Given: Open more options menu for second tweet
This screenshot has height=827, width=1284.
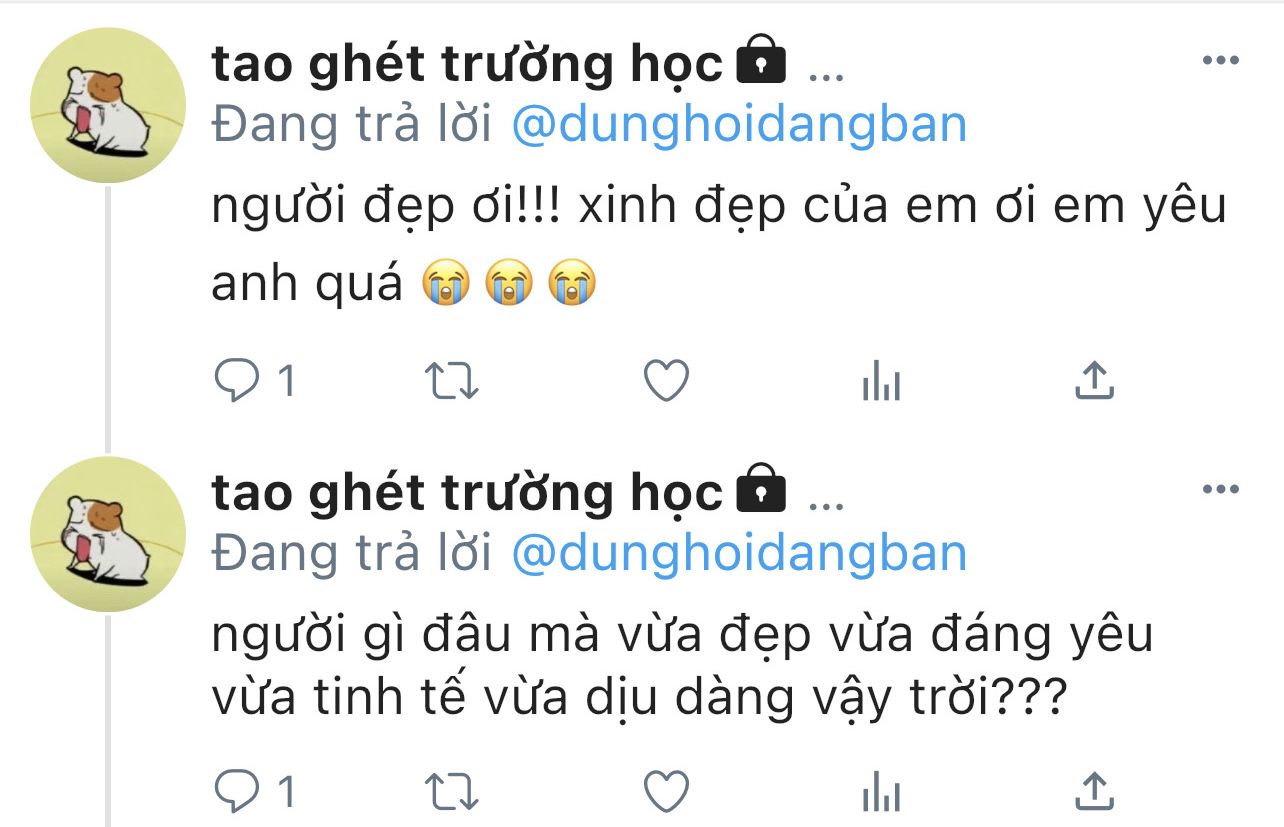Looking at the screenshot, I should click(x=1220, y=489).
